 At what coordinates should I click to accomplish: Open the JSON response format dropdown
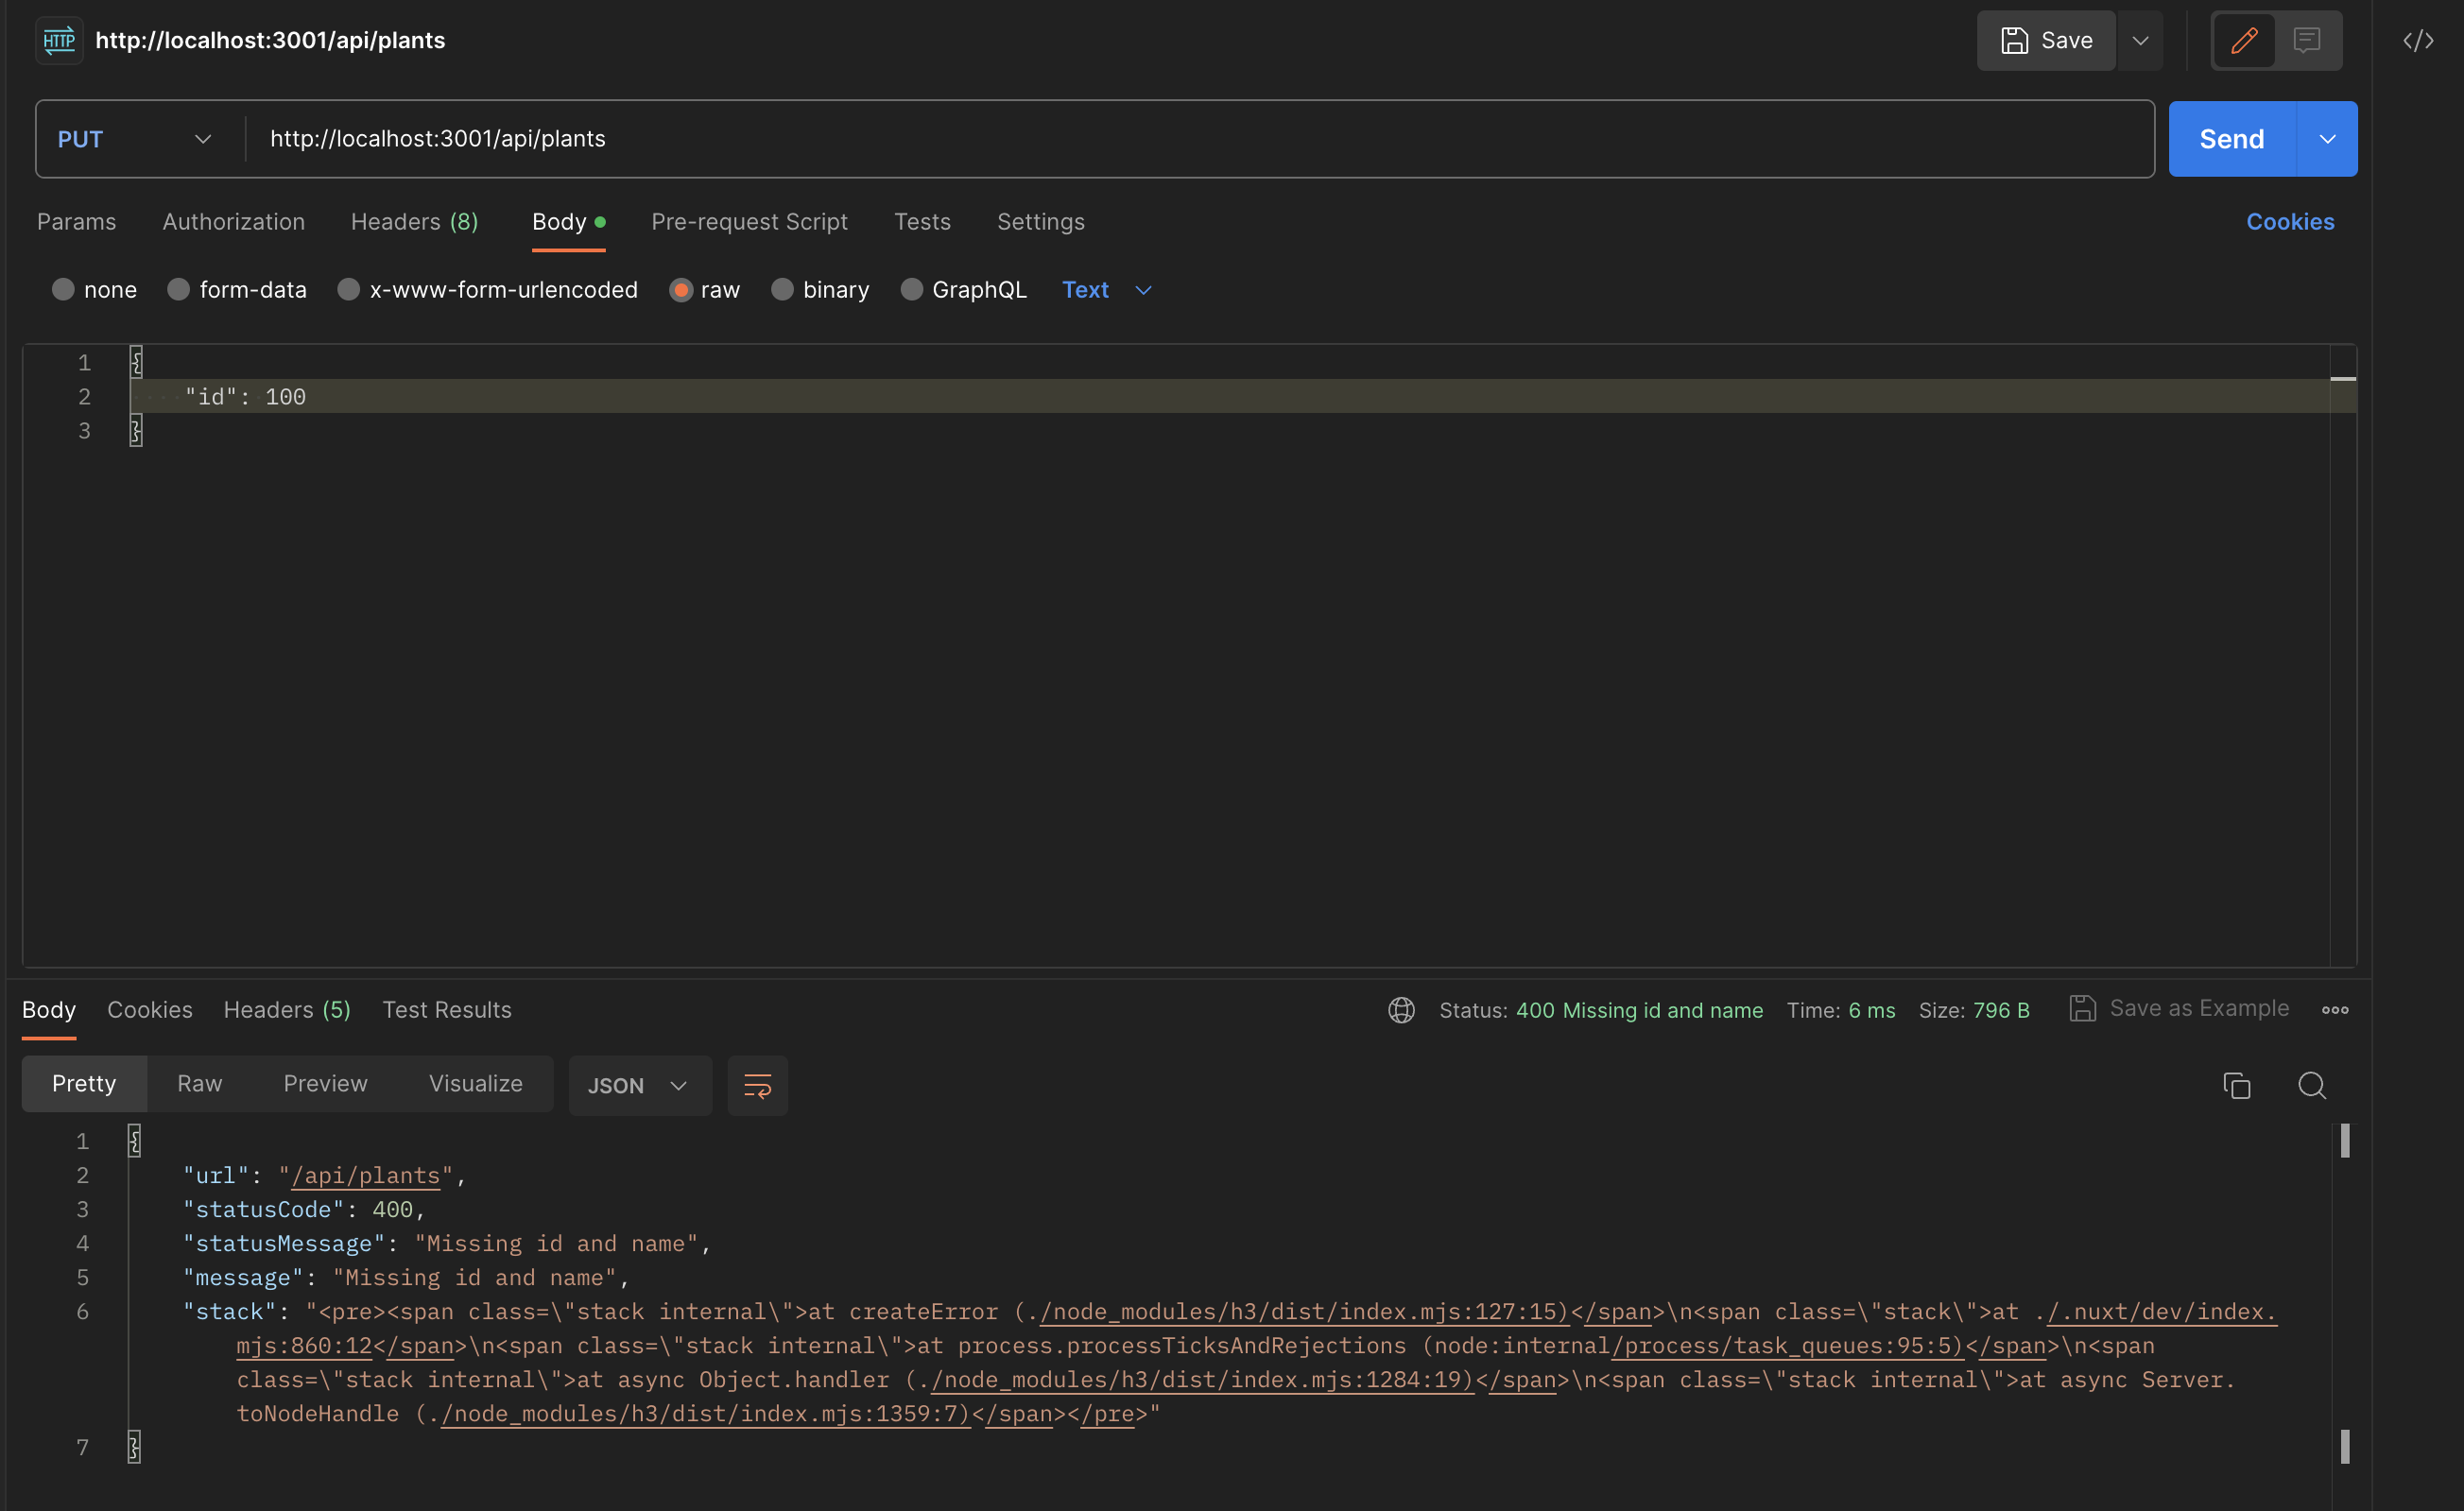(639, 1086)
